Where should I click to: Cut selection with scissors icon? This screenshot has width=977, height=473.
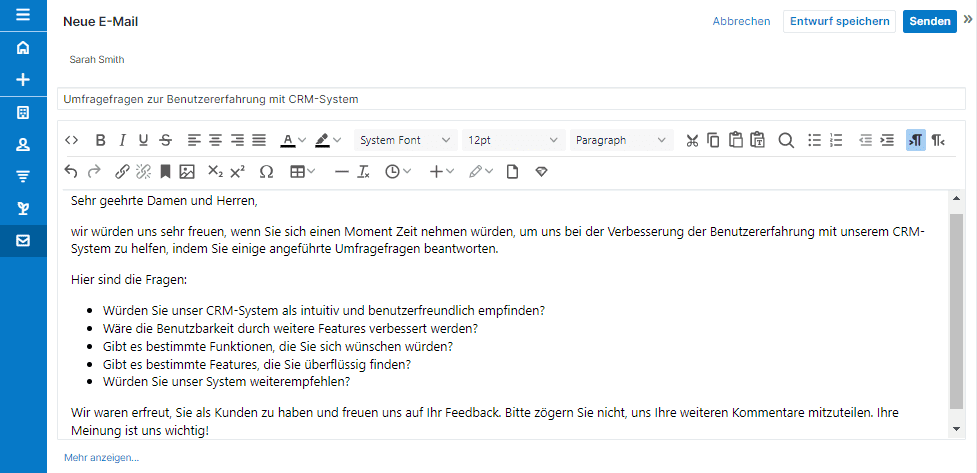[x=692, y=140]
